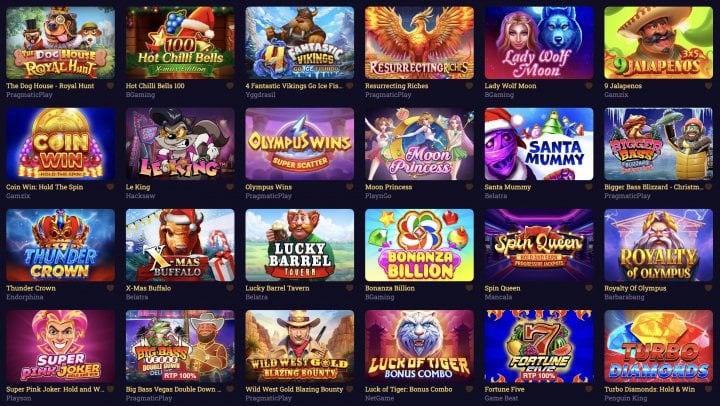720x406 pixels.
Task: Favorite The Dog House - Royal Hunt heart icon
Action: [x=110, y=86]
